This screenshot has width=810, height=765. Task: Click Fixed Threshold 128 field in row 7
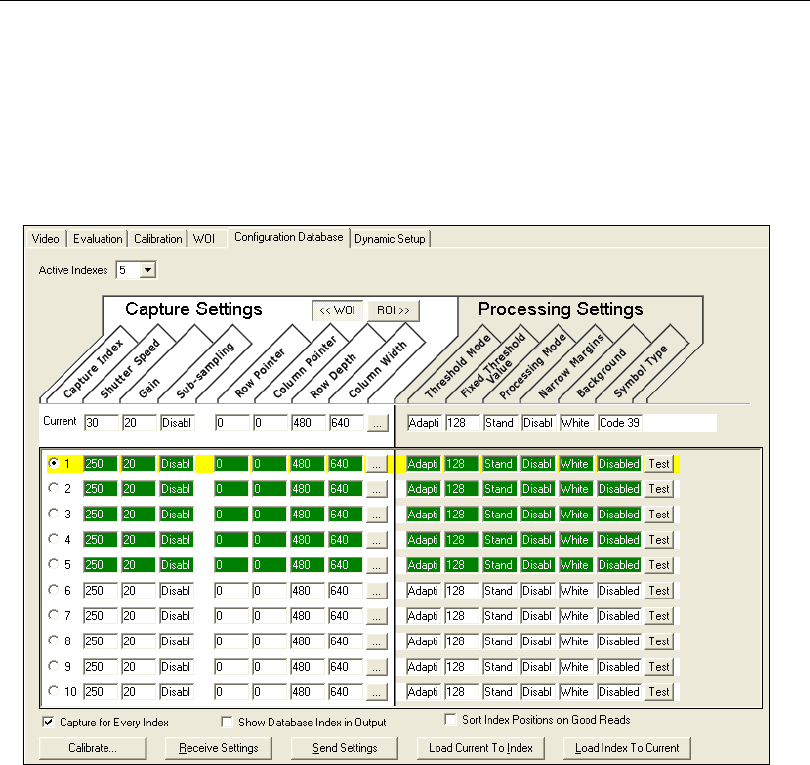click(x=461, y=616)
